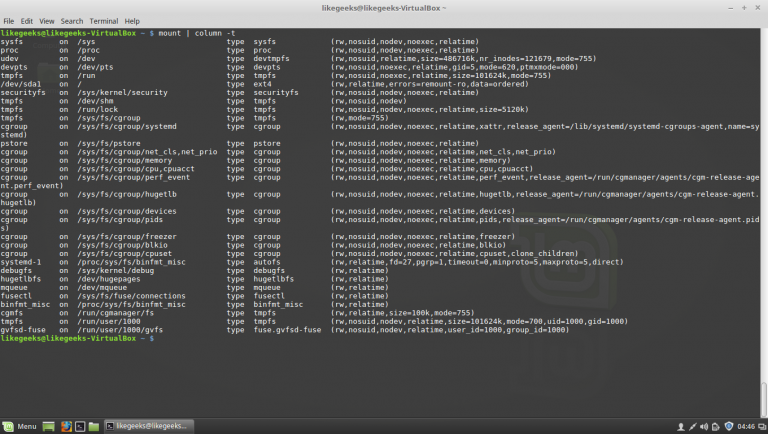Open the File menu

pos(9,21)
